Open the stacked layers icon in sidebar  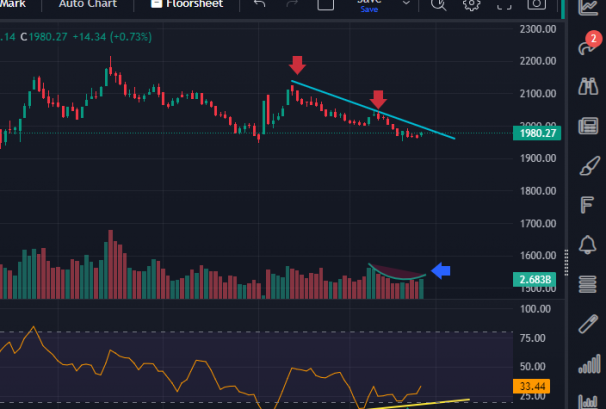[587, 284]
